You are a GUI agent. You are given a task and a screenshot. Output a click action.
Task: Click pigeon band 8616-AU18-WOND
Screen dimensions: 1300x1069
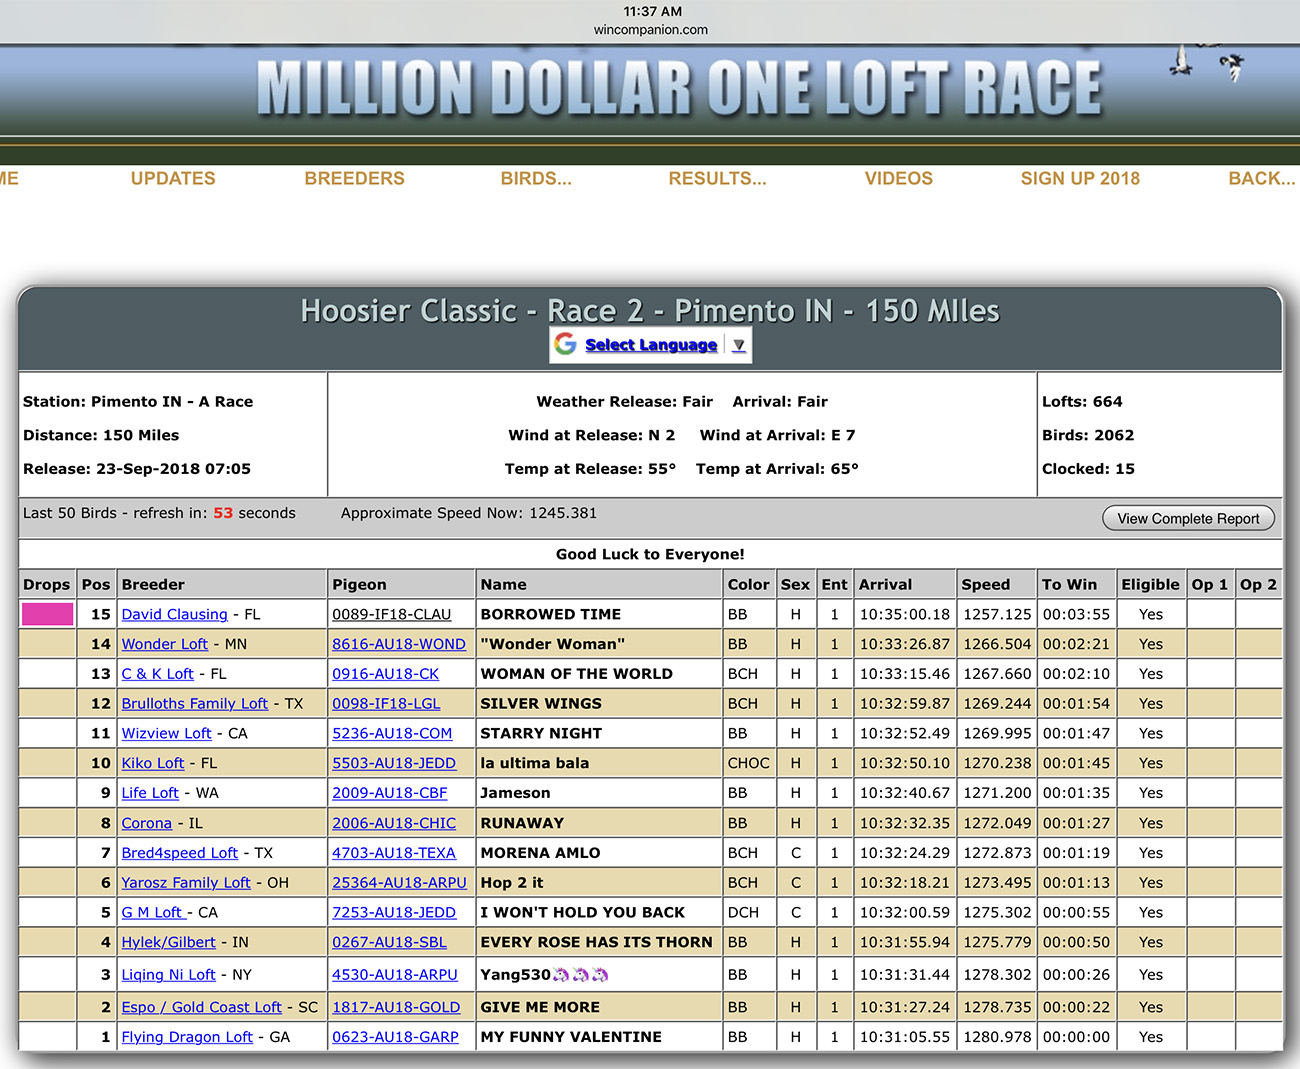click(398, 644)
